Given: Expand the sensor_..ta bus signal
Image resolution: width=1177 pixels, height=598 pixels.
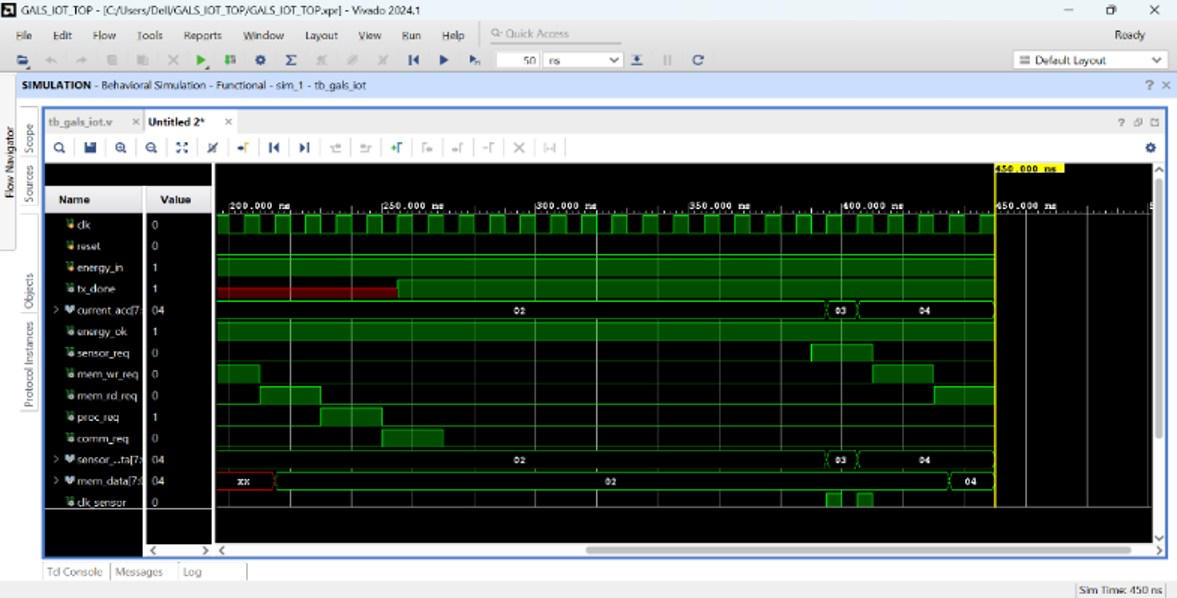Looking at the screenshot, I should [x=56, y=458].
